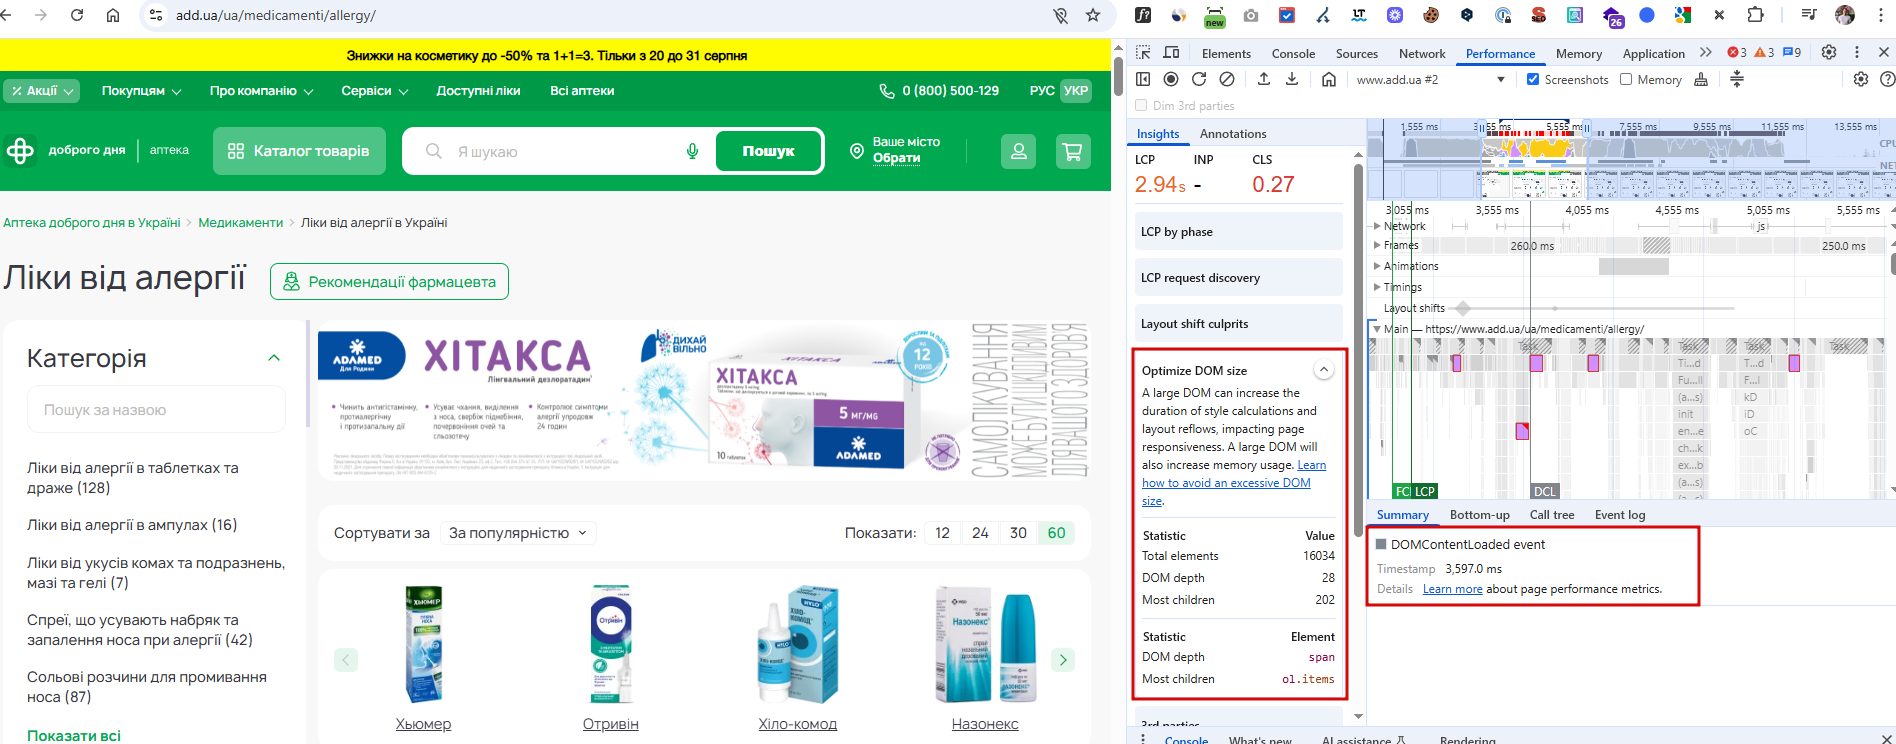Open Performance panel help icon
Viewport: 1896px width, 744px height.
click(x=1887, y=79)
